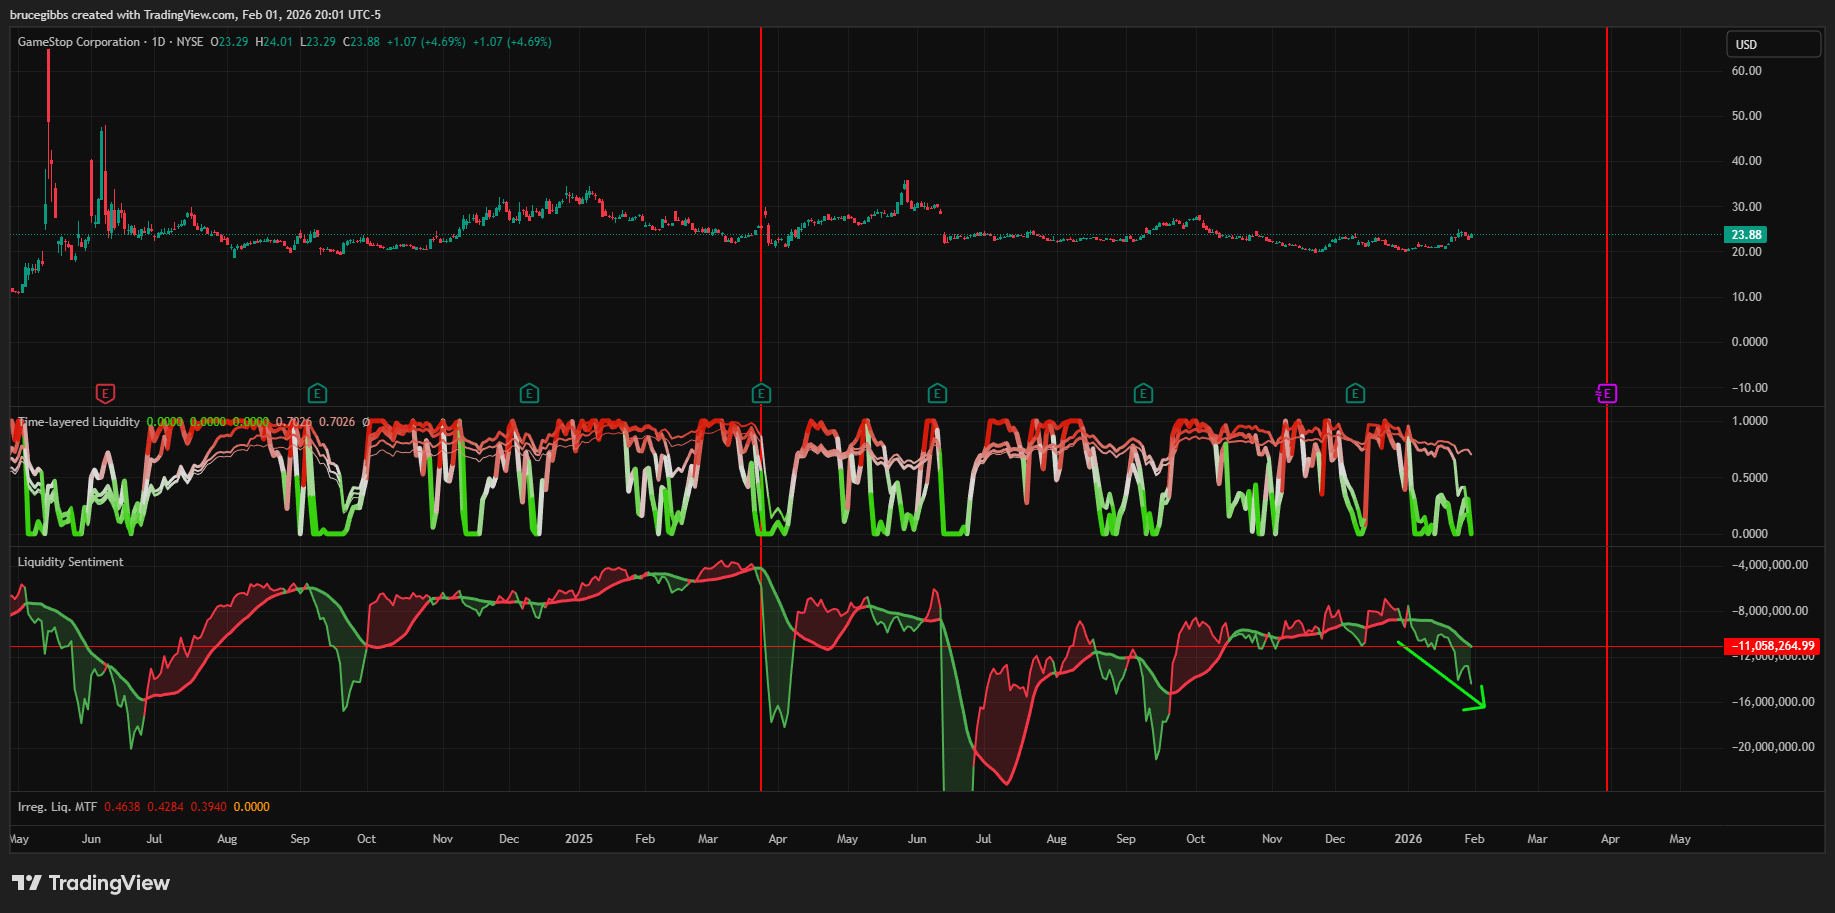This screenshot has width=1835, height=913.
Task: Open the earnings marker near September 2025
Action: (x=1143, y=393)
